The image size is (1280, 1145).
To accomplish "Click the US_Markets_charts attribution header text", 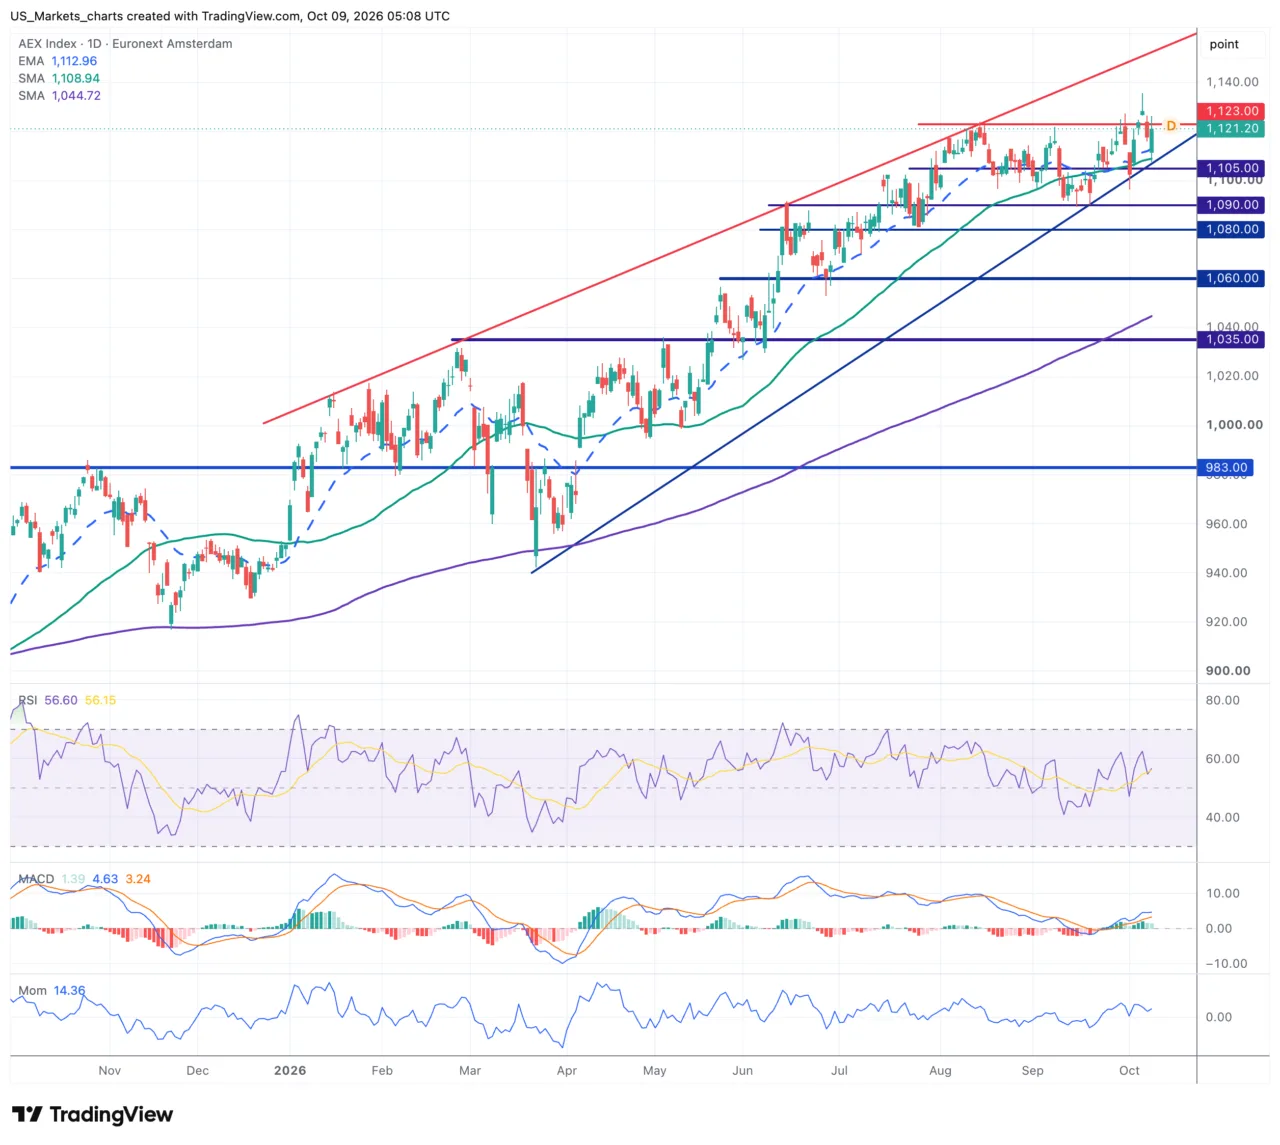I will tap(230, 16).
